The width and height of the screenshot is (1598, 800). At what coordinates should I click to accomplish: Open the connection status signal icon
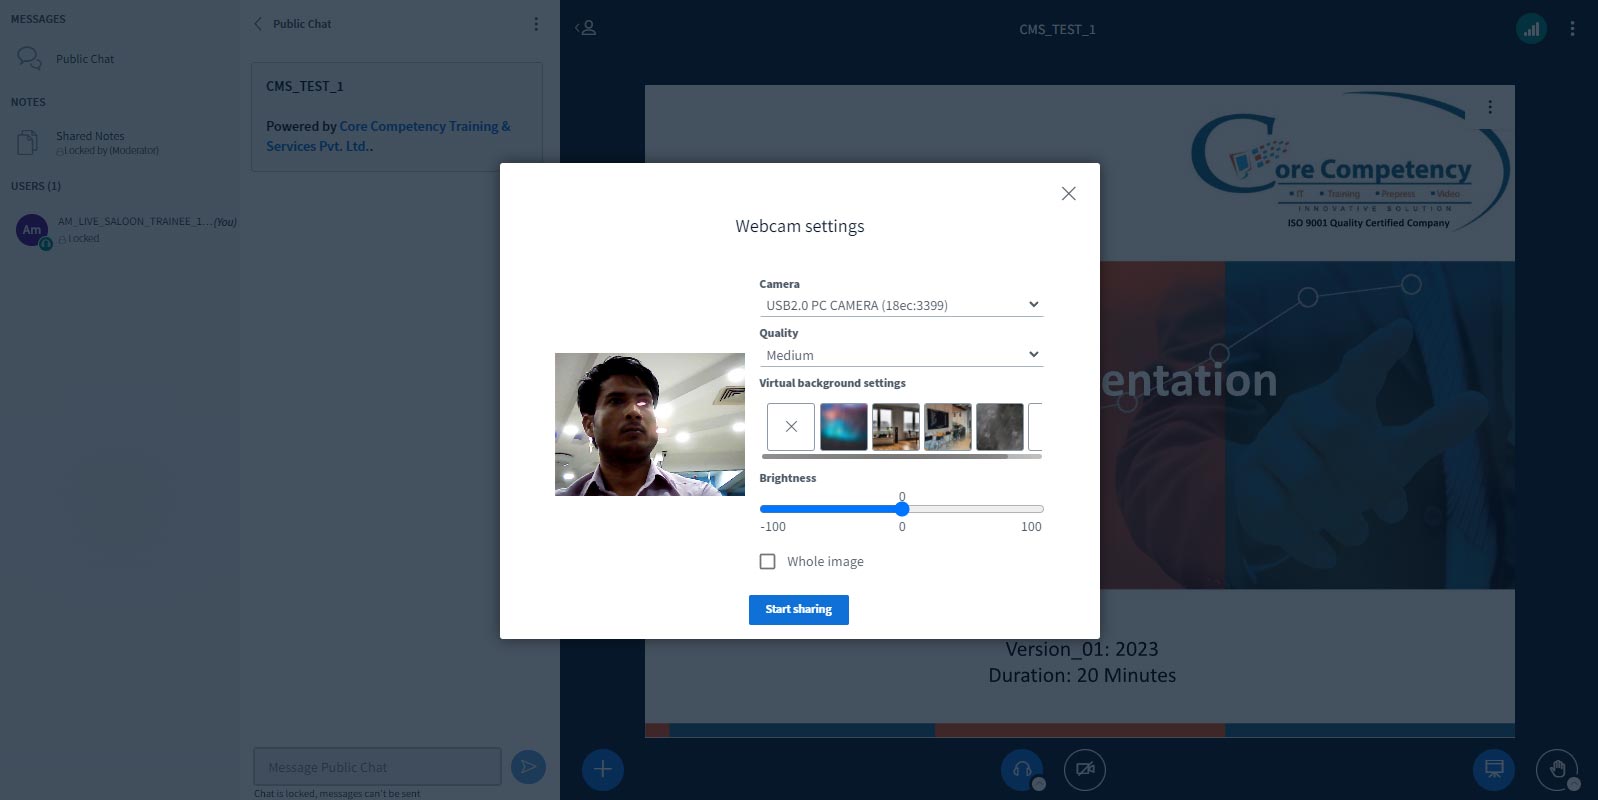pos(1531,29)
